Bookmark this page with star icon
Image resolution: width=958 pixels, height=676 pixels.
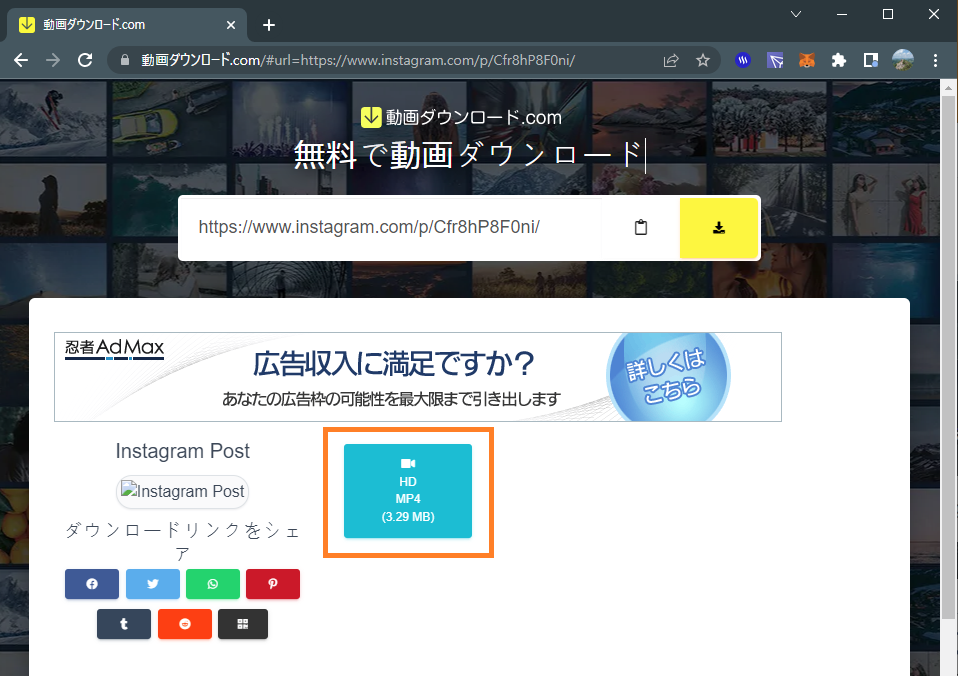[703, 60]
